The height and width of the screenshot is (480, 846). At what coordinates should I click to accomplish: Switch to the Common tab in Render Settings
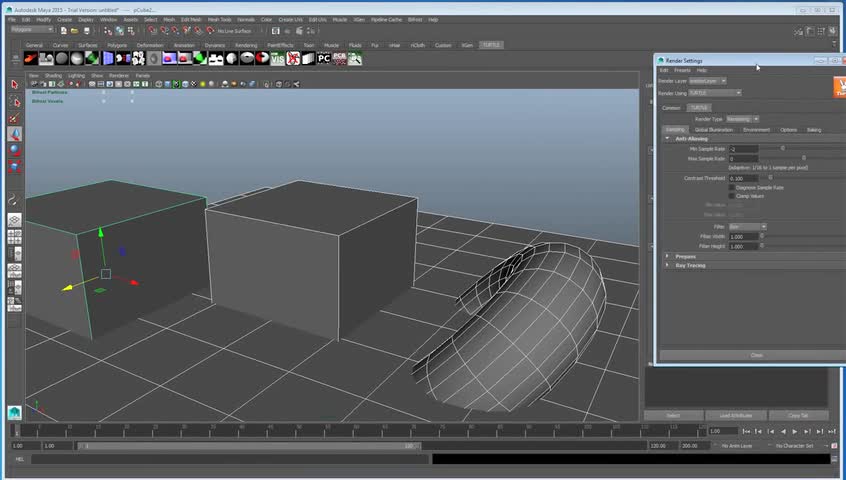pos(671,108)
